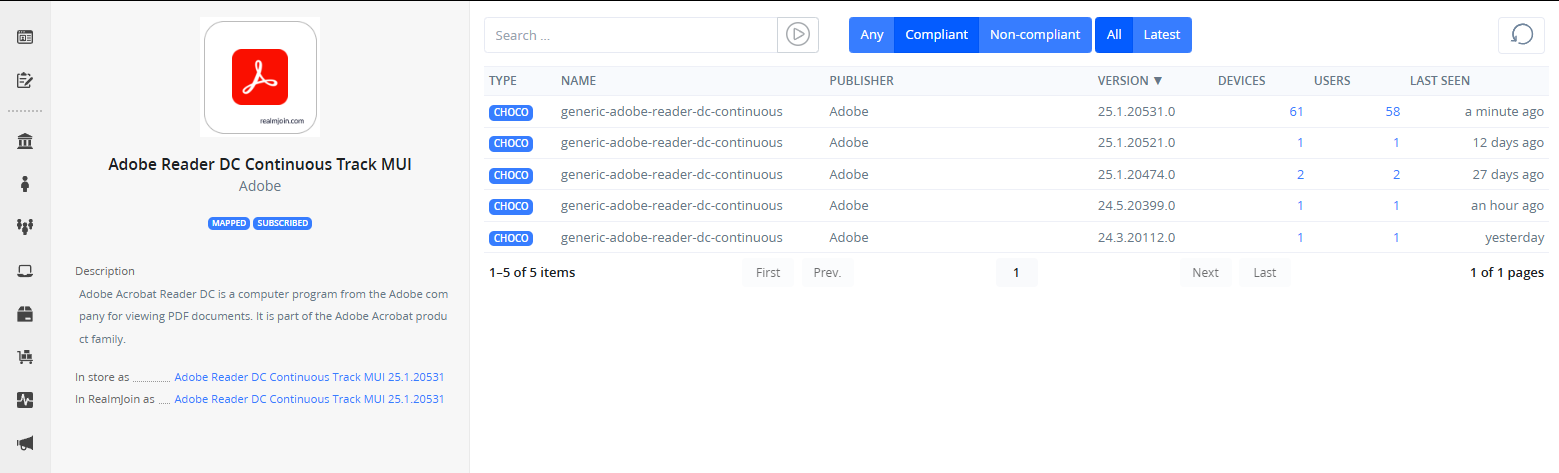
Task: Sort table by the Version column
Action: [x=1129, y=81]
